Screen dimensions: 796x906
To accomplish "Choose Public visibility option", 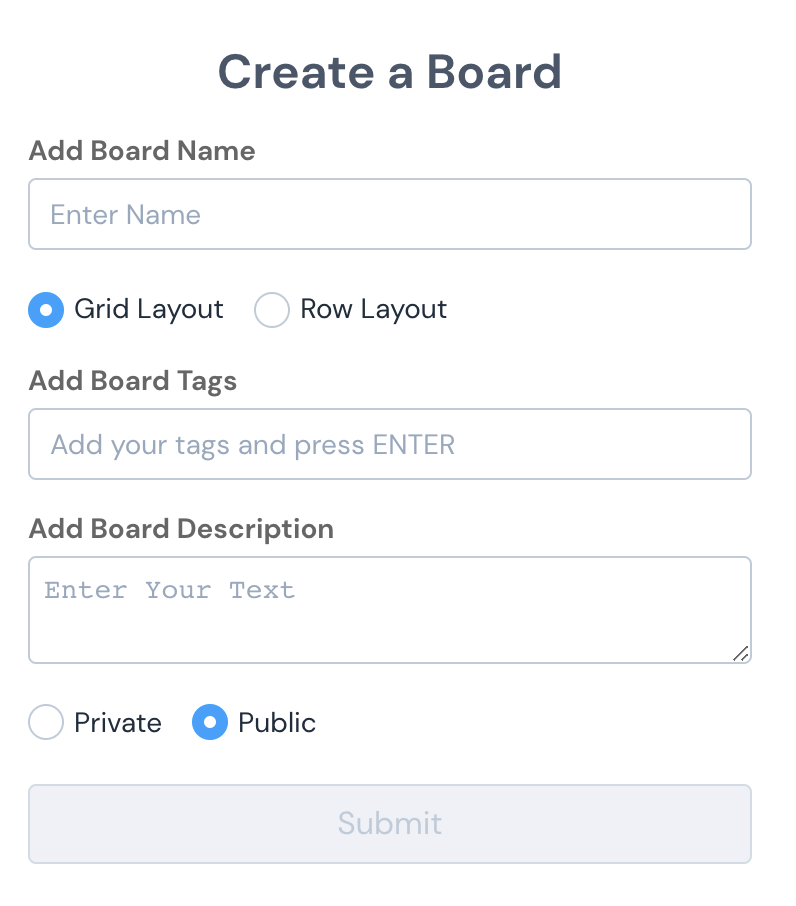I will 208,722.
